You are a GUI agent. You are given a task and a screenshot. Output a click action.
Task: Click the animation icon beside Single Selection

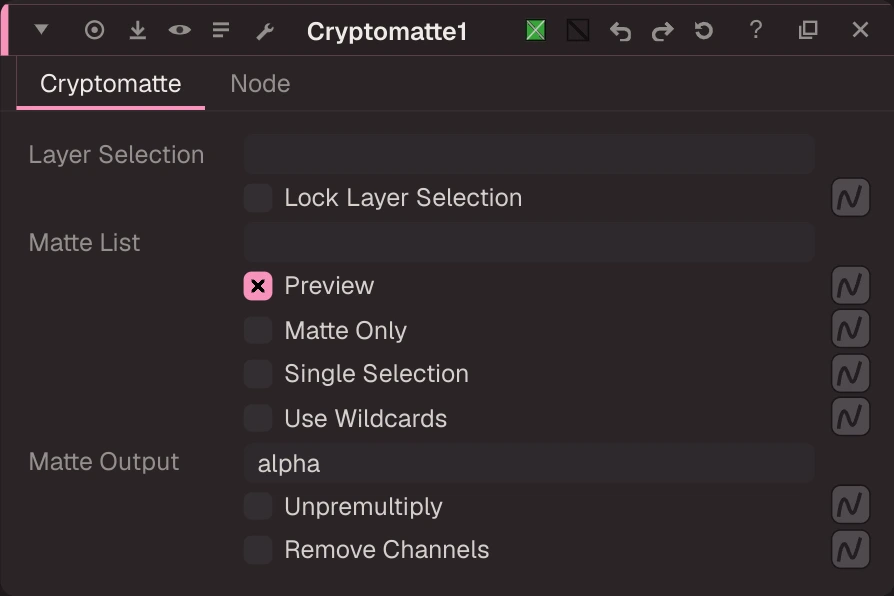850,374
